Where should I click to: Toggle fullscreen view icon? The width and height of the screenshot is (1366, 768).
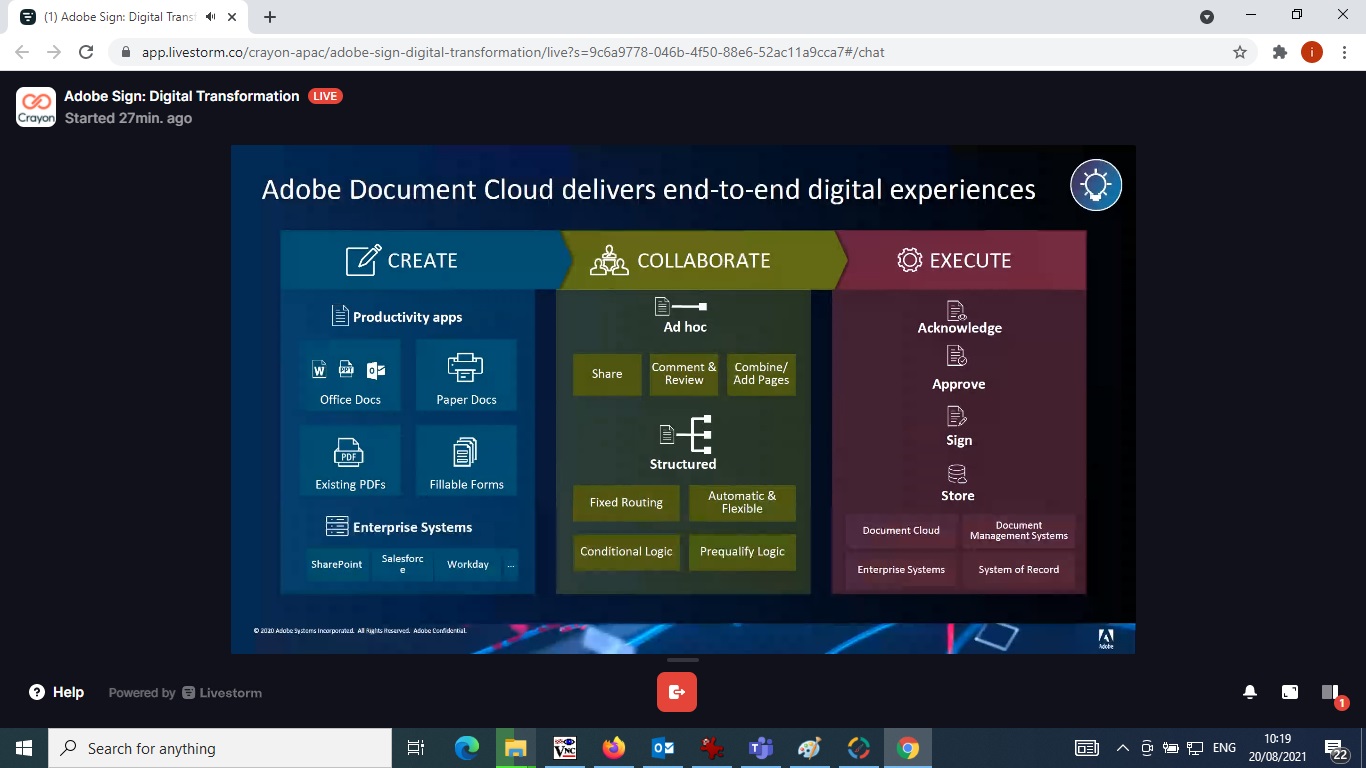pos(1290,692)
